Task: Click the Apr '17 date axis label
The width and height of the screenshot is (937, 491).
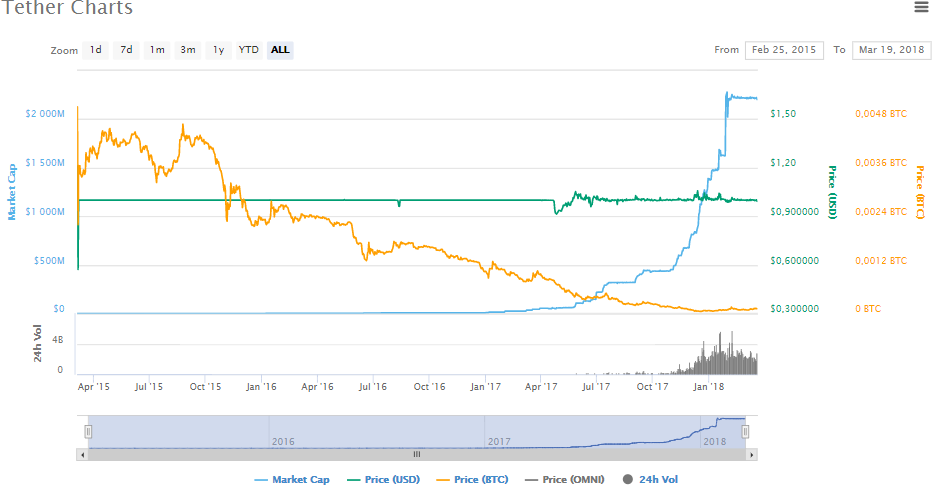Action: point(541,386)
